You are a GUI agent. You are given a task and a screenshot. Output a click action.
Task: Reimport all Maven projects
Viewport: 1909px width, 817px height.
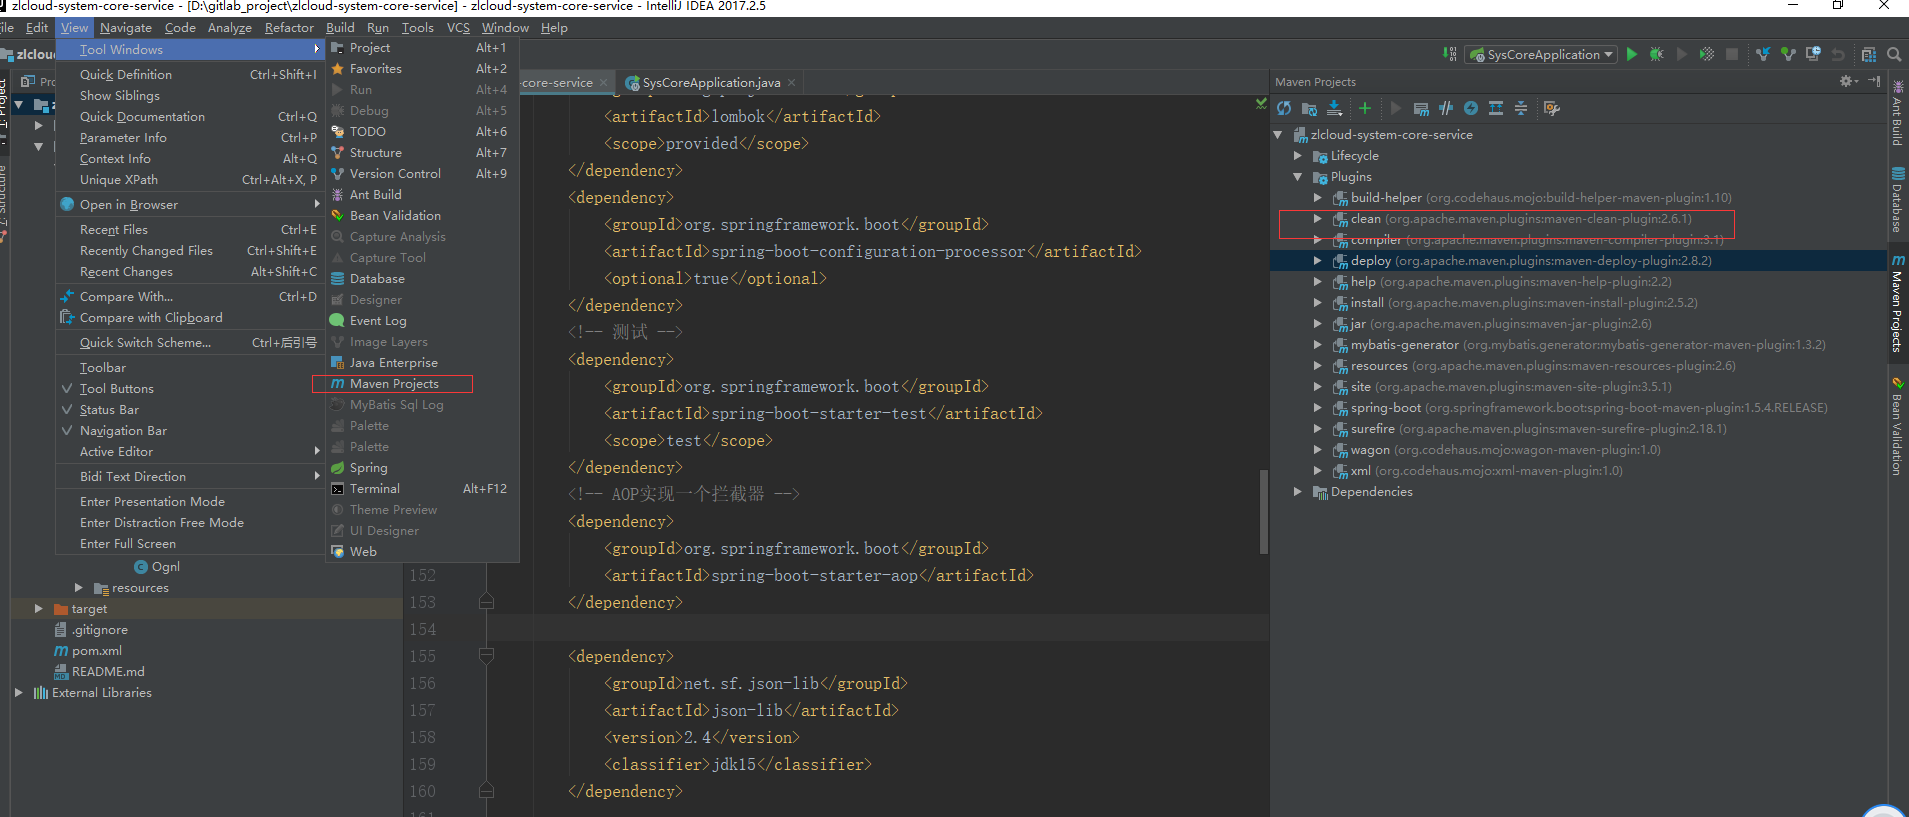[1284, 108]
